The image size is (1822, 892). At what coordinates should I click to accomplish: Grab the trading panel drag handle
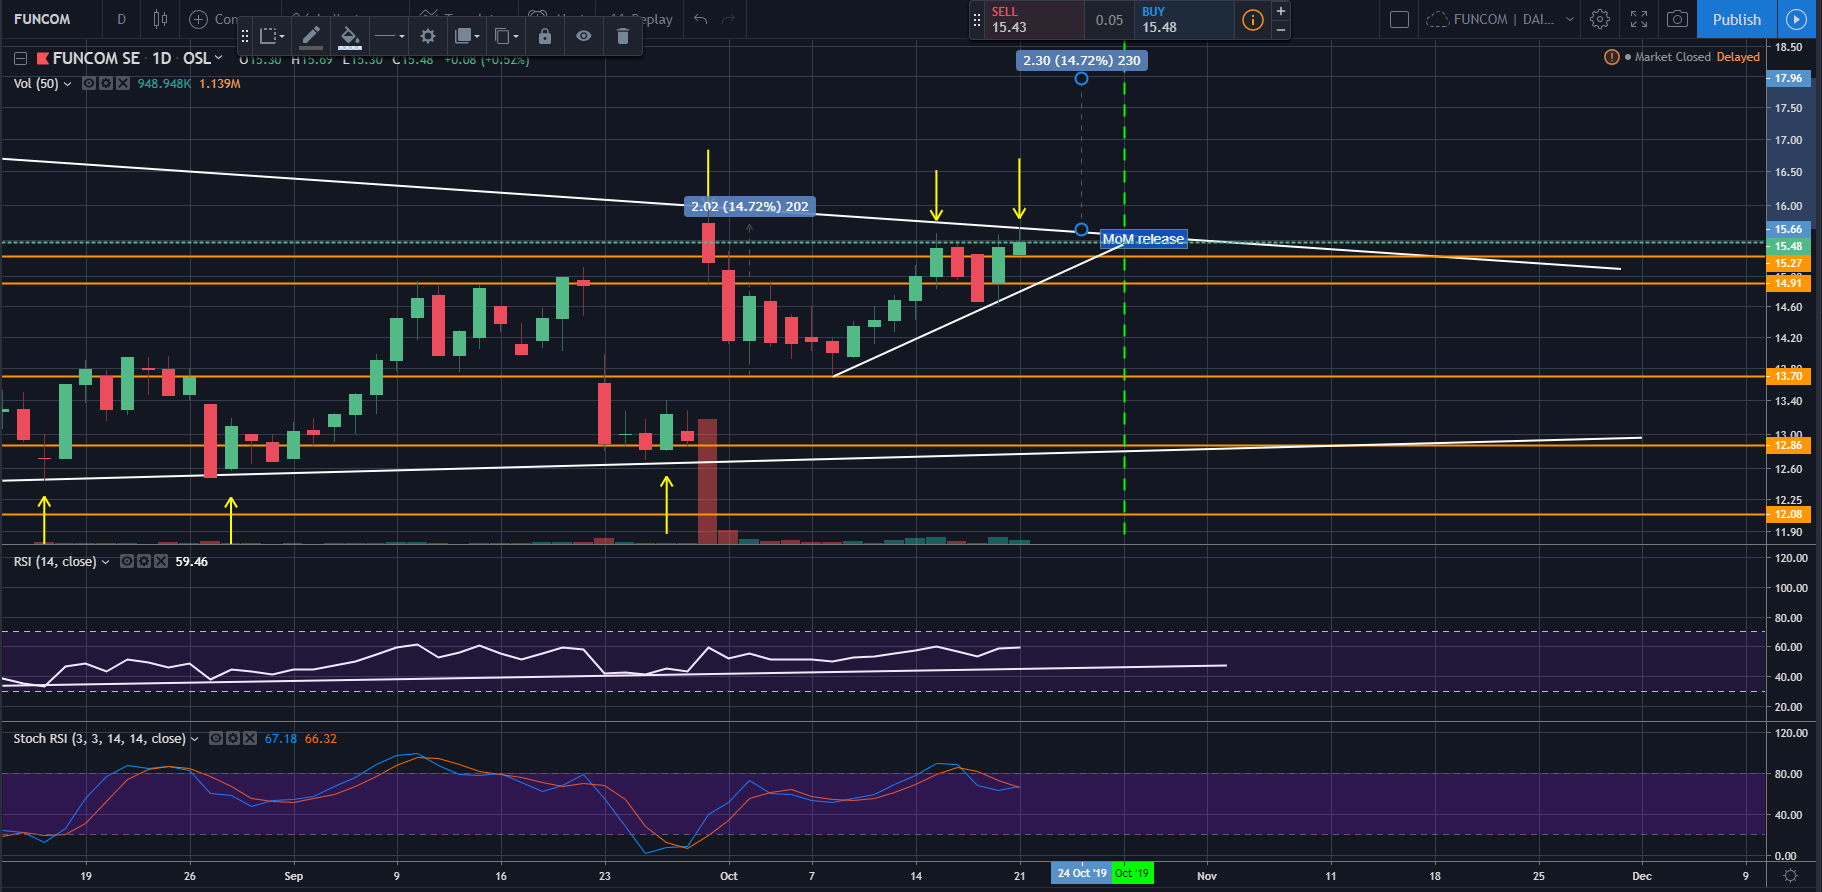[x=977, y=19]
